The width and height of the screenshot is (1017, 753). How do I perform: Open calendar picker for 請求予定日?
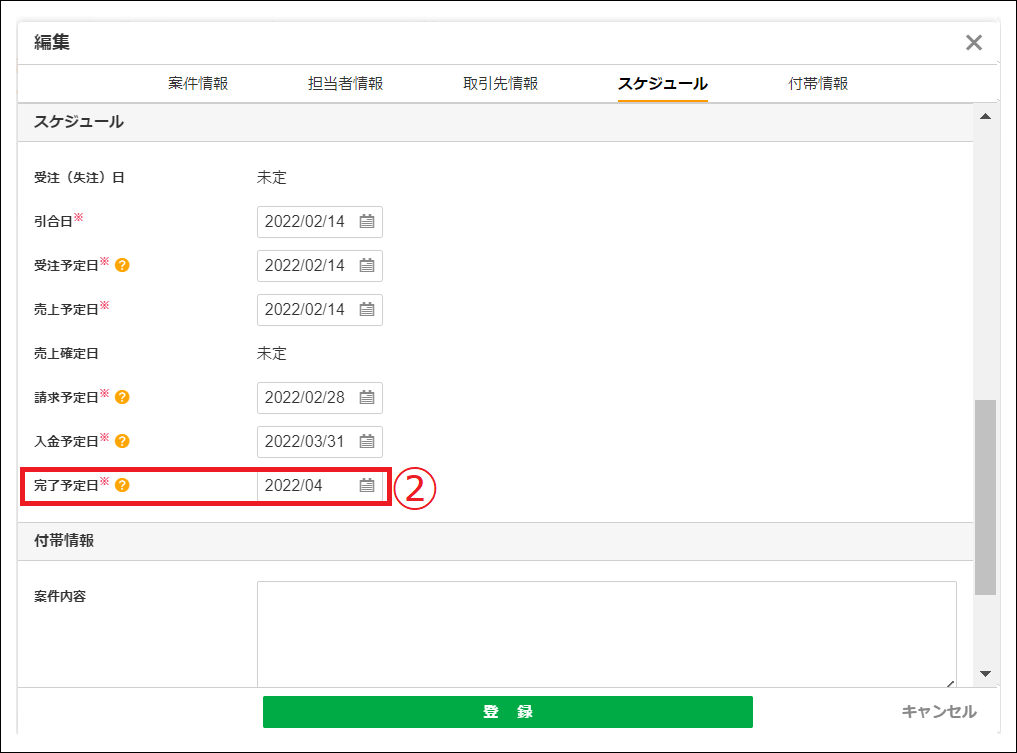tap(367, 398)
